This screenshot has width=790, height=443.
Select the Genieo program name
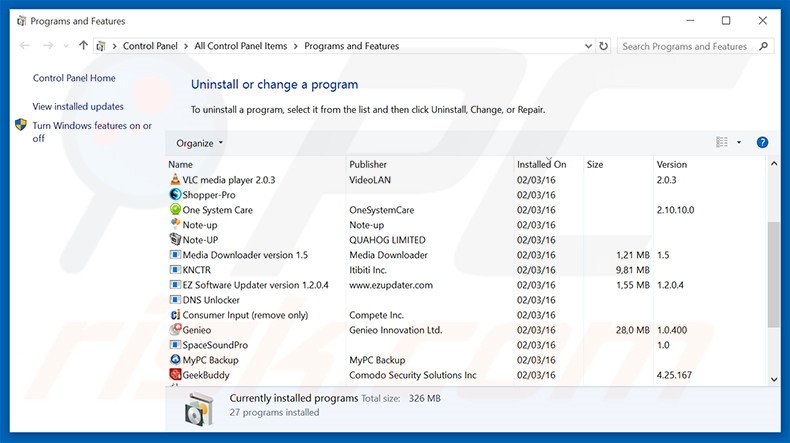click(196, 330)
